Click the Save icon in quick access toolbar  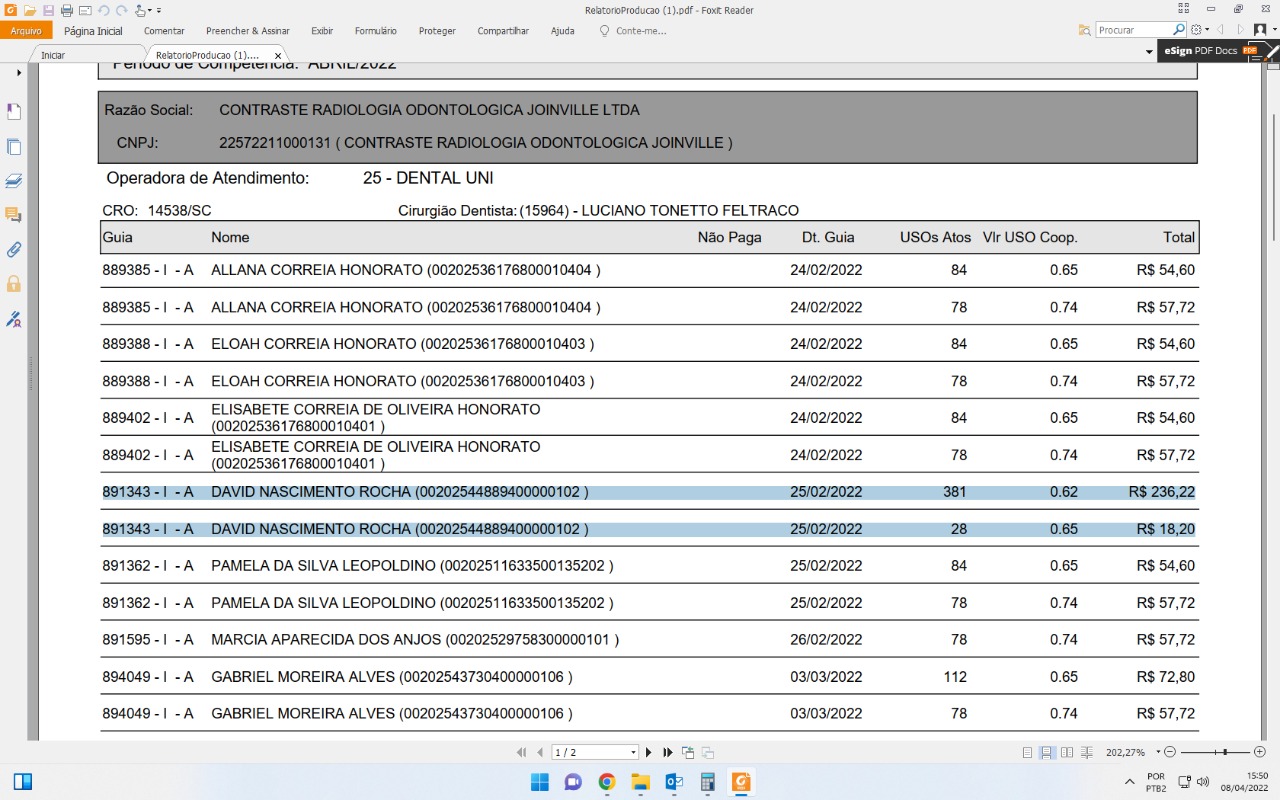pos(48,10)
